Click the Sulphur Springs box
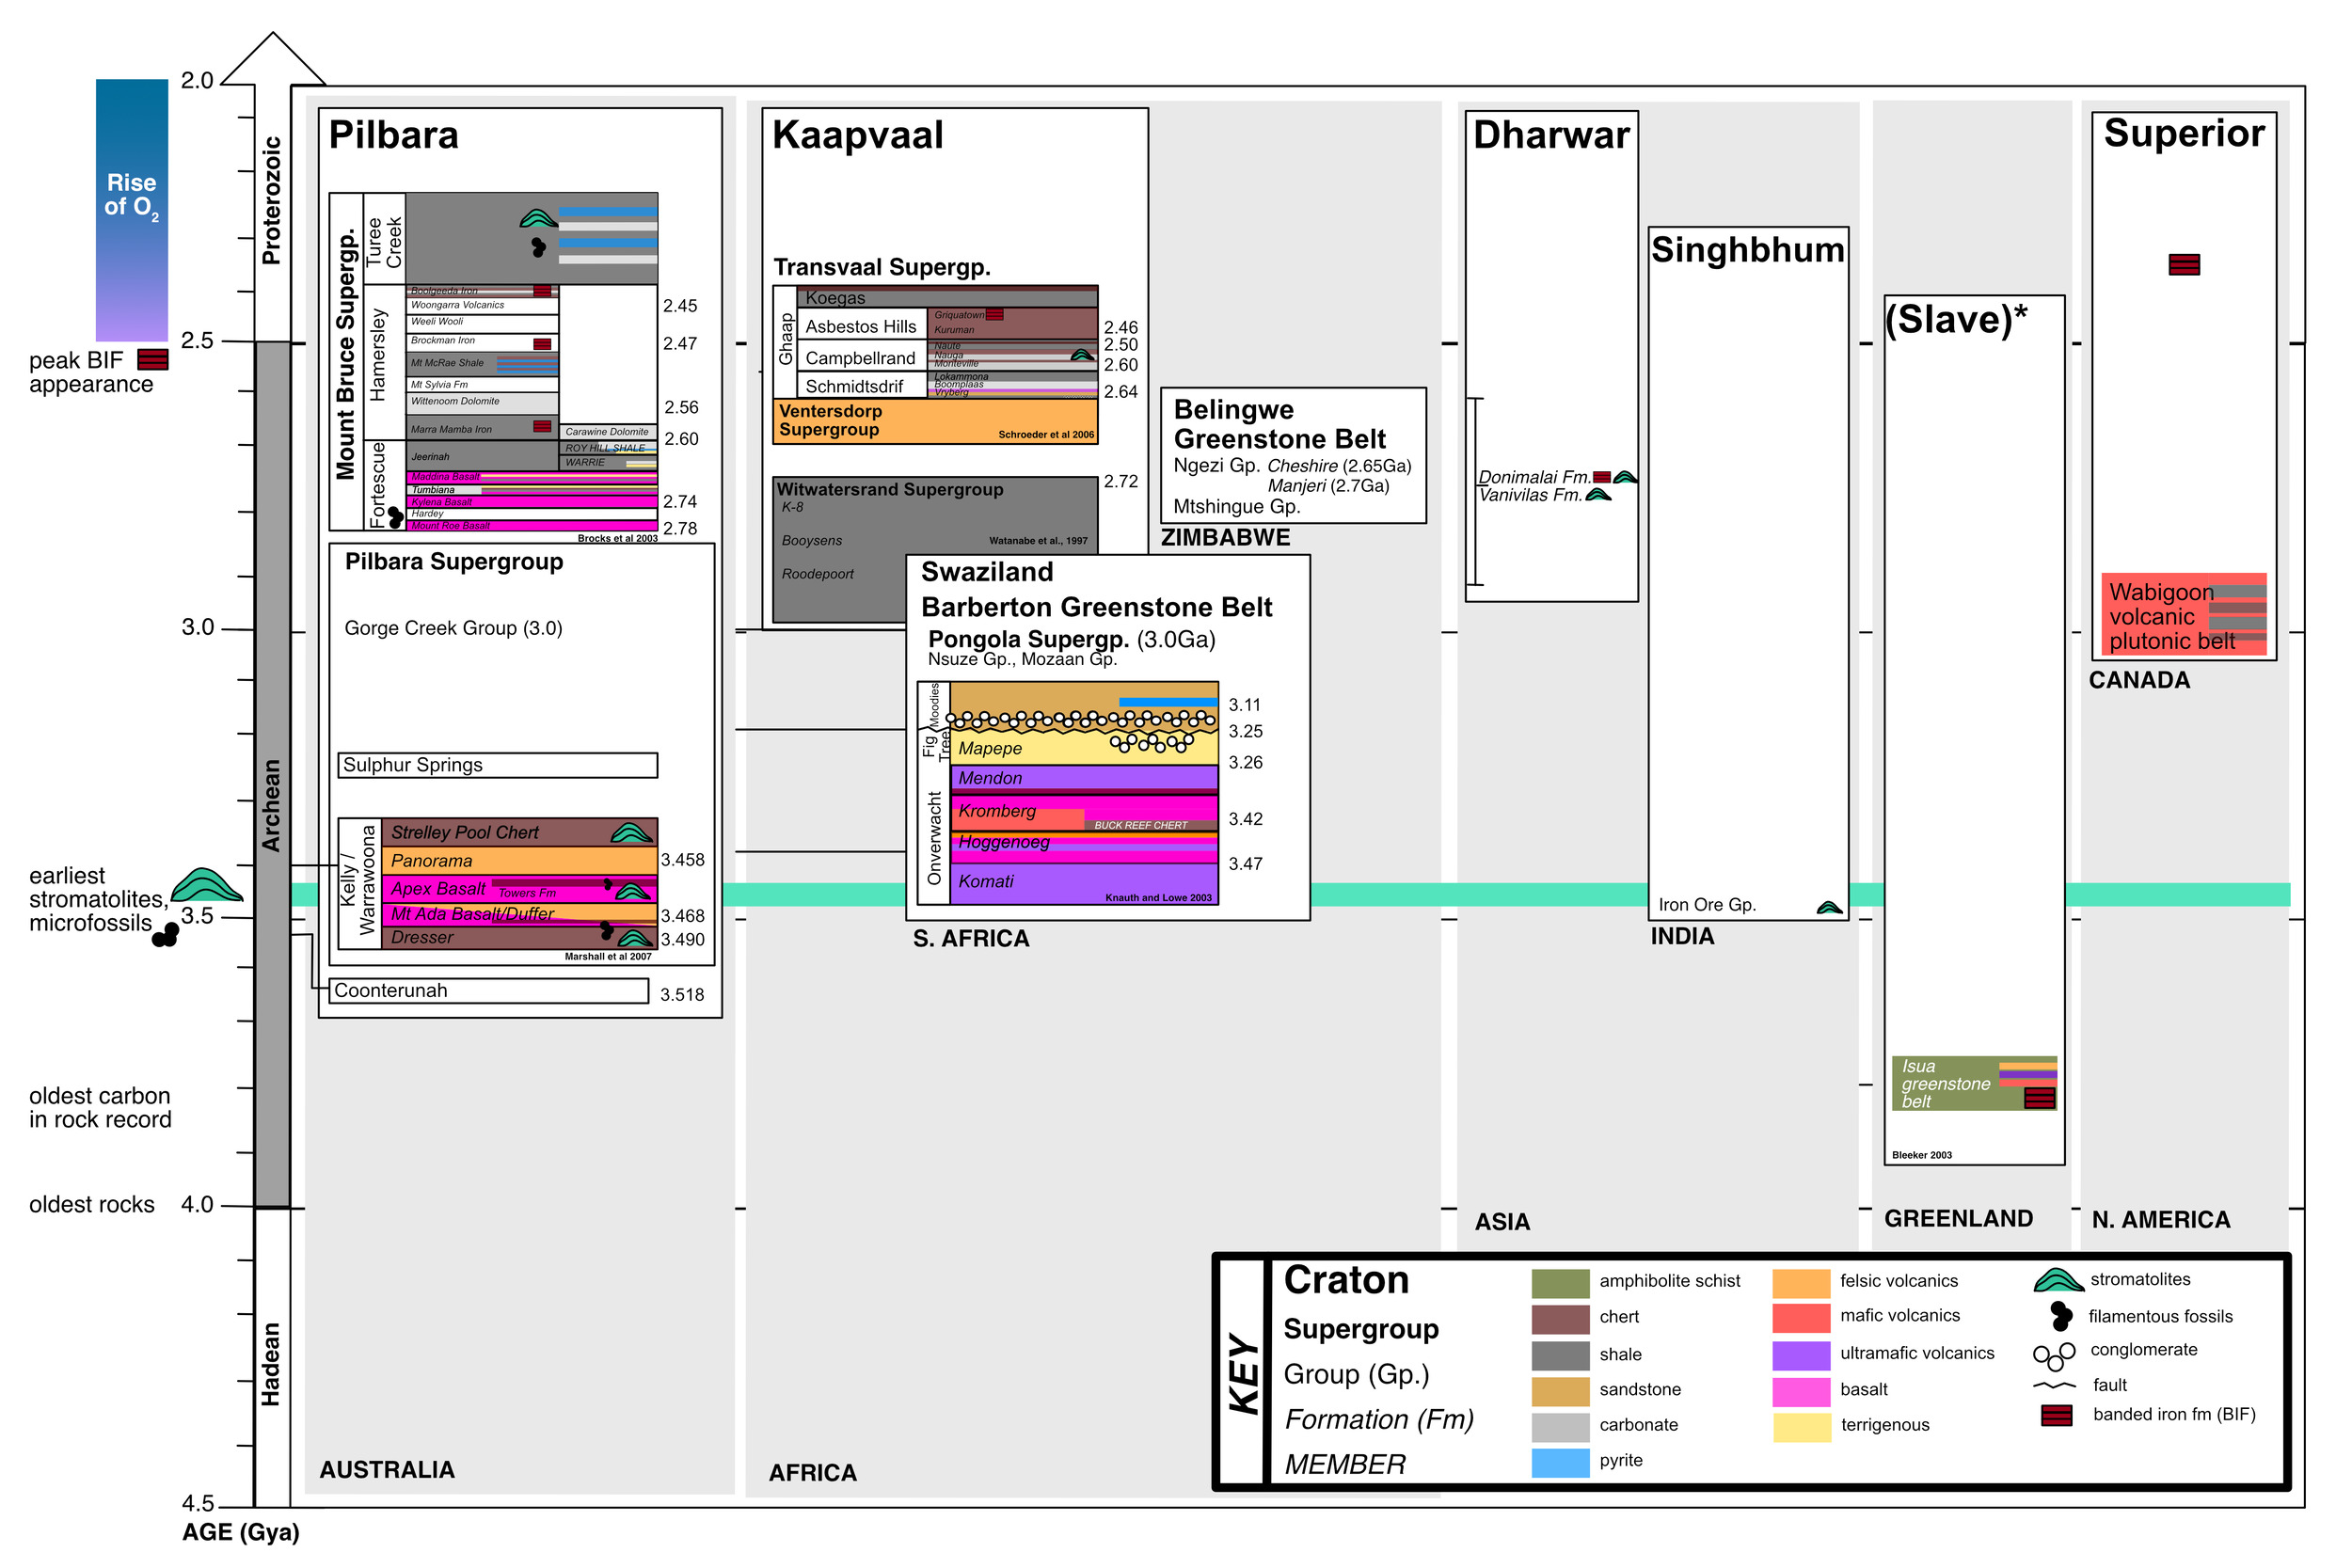 pos(497,765)
